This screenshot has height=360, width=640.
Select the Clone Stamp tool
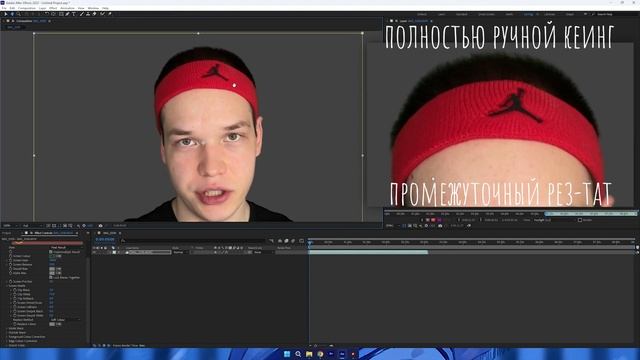coord(88,14)
